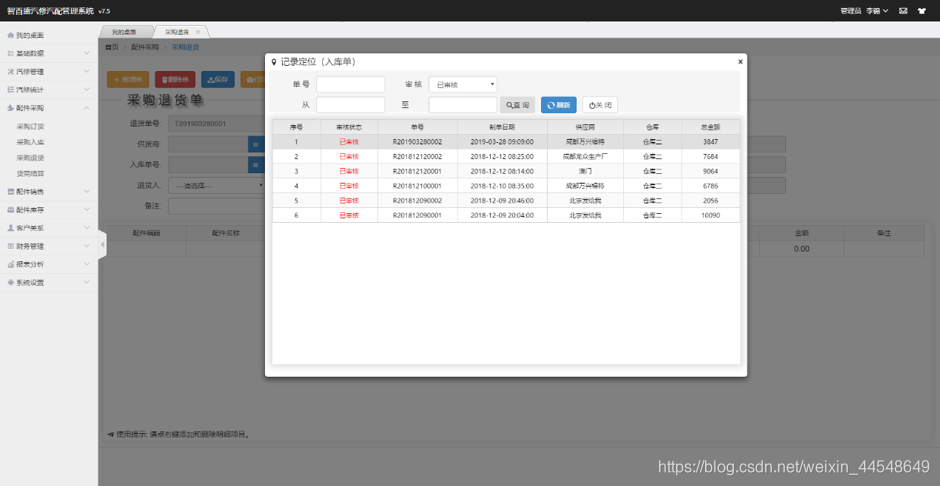Viewport: 940px width, 486px height.
Task: Expand the 配件销售 menu chevron
Action: tap(87, 192)
